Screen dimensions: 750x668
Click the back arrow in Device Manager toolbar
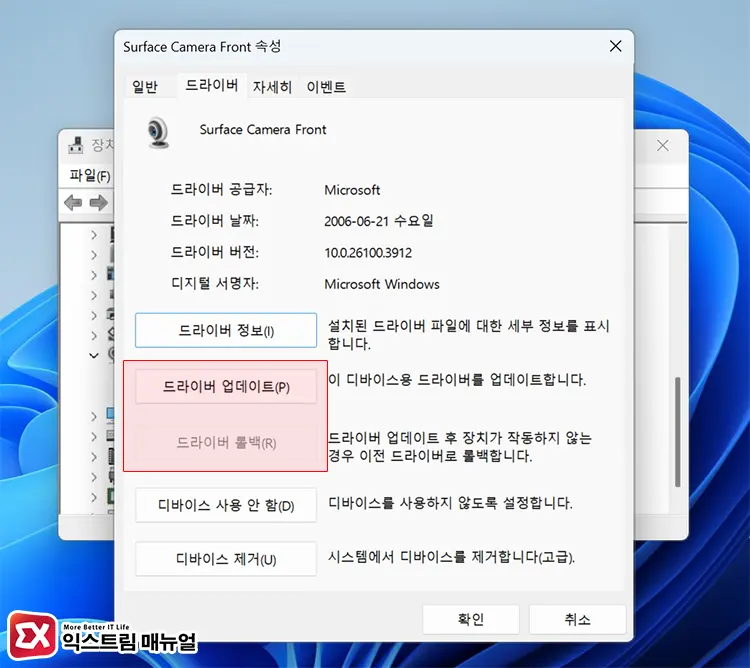(73, 203)
